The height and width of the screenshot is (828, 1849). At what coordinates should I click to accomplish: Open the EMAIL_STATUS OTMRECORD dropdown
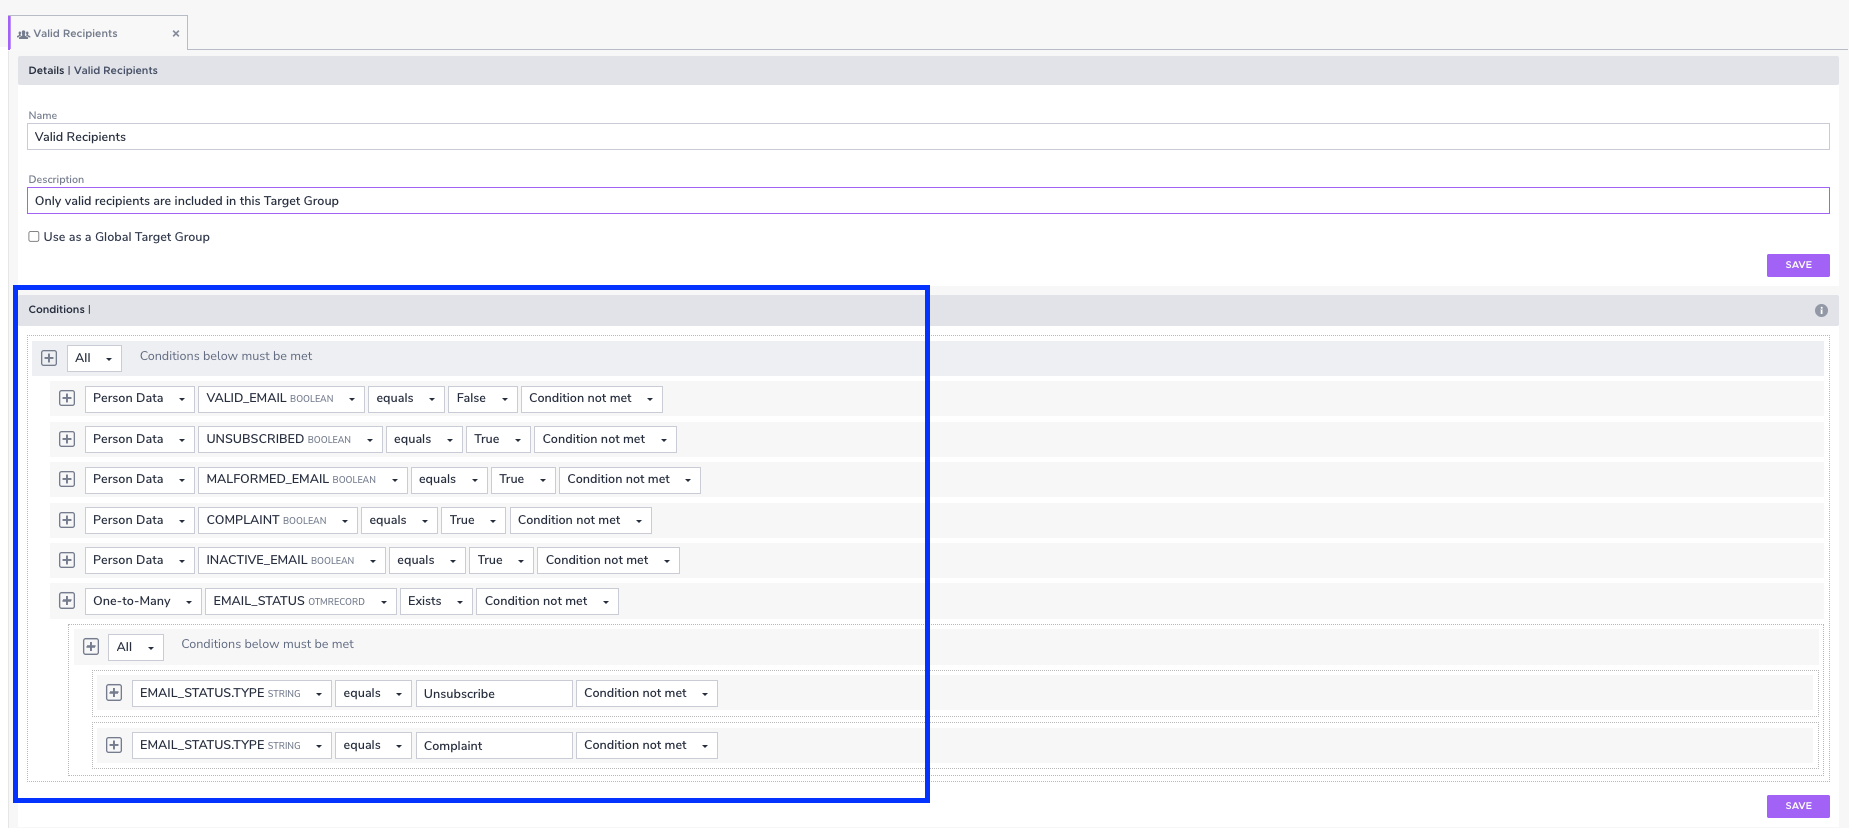point(301,601)
